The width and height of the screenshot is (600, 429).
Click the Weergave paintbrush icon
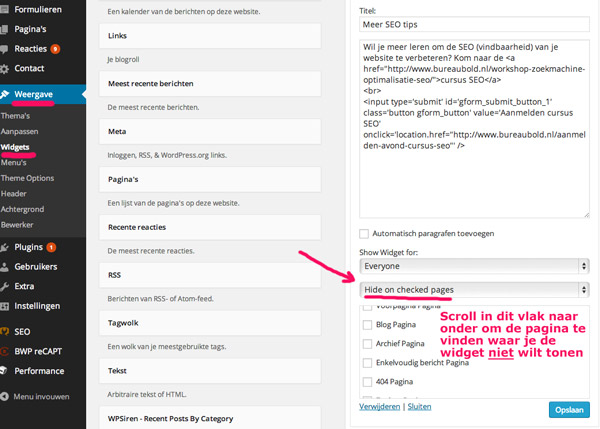(4, 94)
